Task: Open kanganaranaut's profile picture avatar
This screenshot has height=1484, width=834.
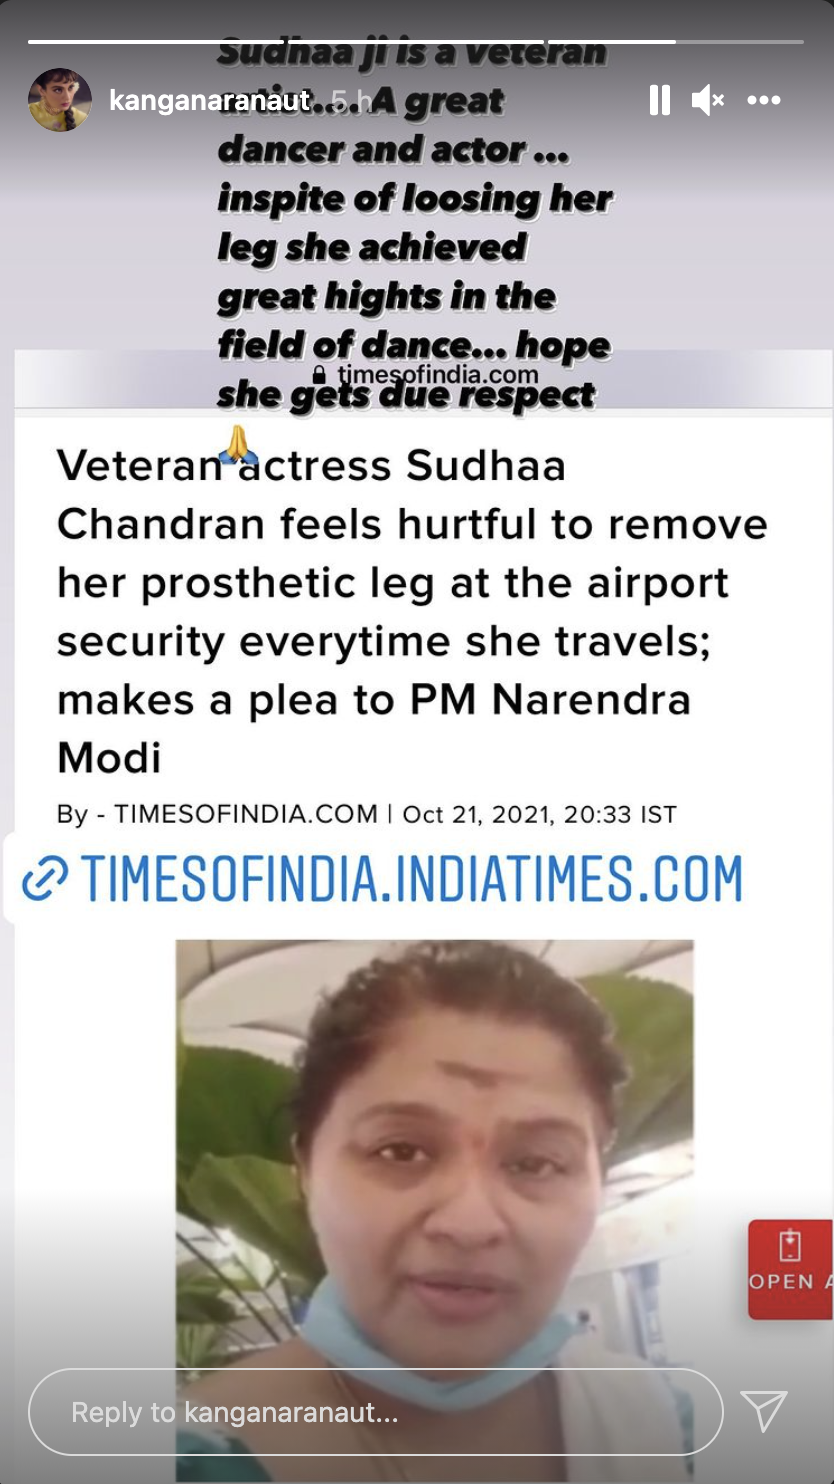Action: point(60,100)
